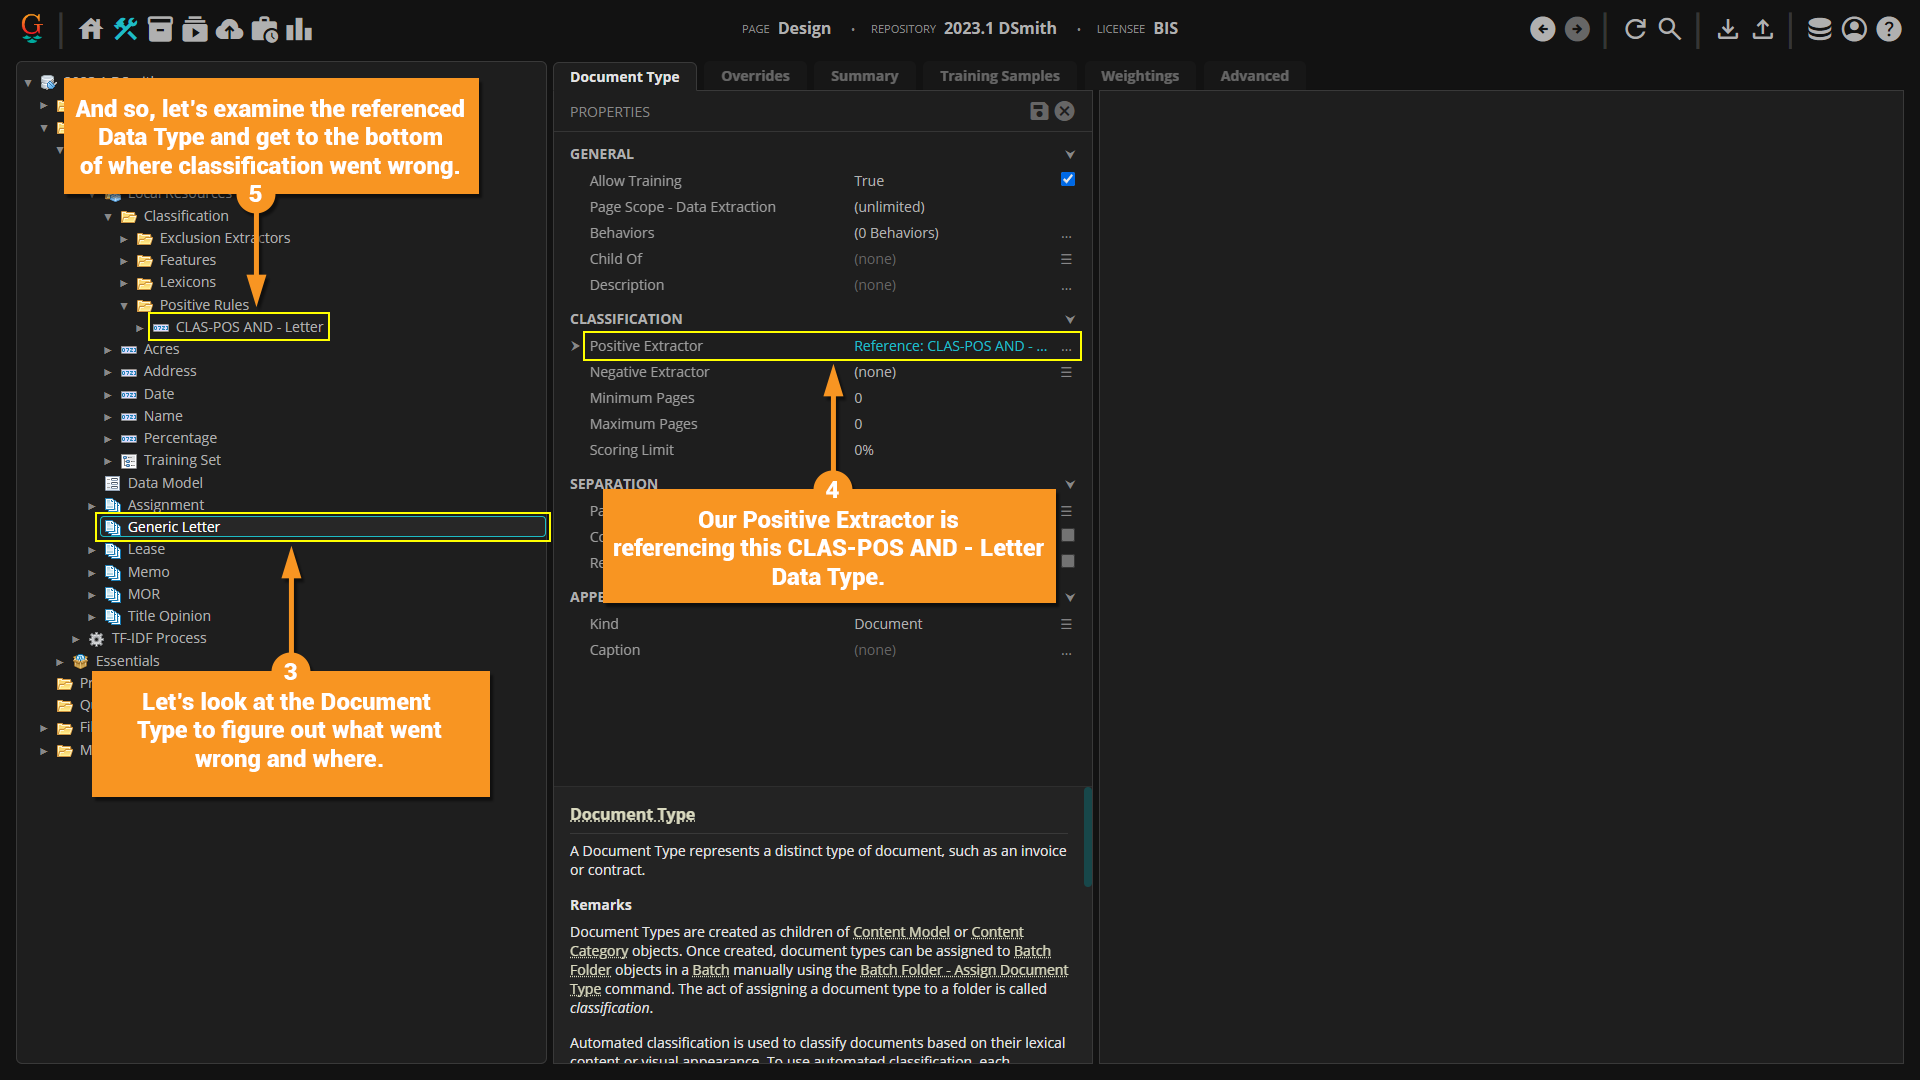Click the refresh page icon
The image size is (1920, 1080).
[x=1635, y=29]
